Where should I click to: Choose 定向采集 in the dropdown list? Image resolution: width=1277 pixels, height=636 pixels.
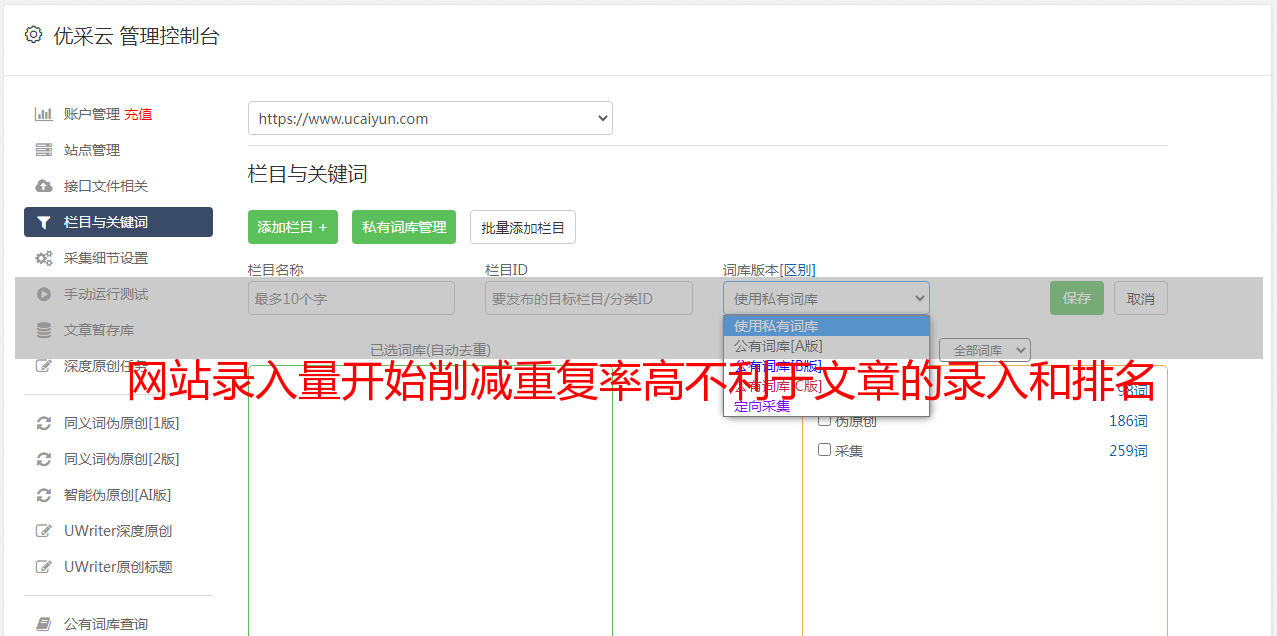coord(826,406)
